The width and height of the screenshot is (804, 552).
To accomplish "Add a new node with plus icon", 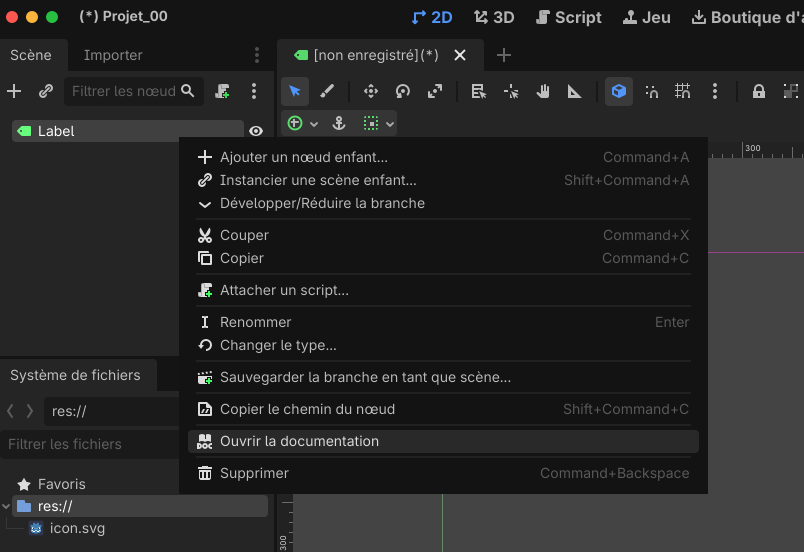I will 14,91.
